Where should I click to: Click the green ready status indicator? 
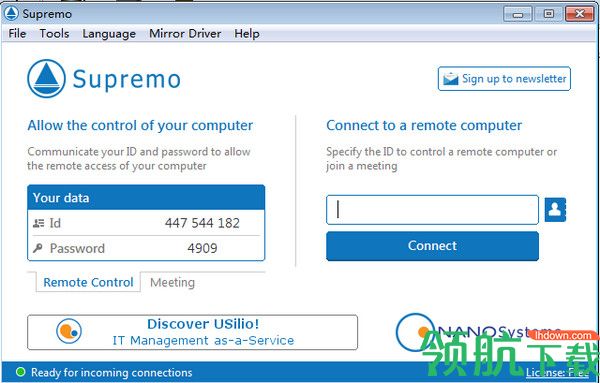pos(21,372)
